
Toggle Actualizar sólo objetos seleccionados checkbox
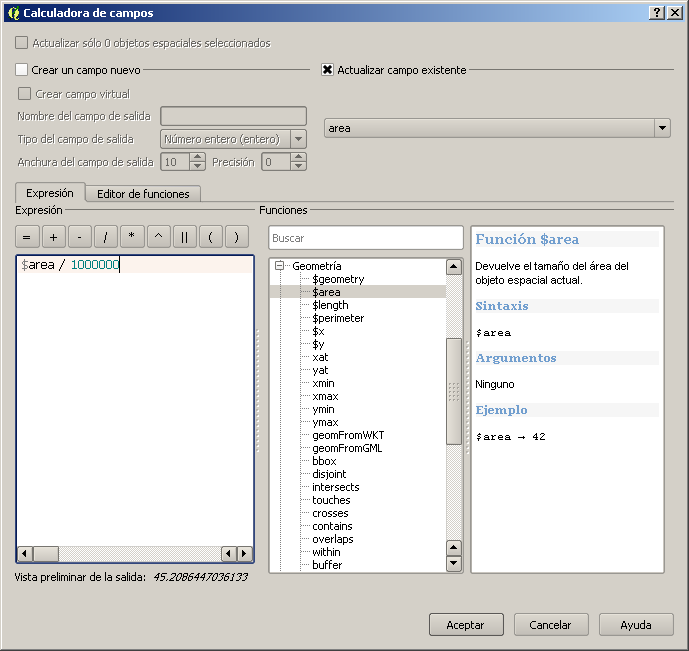click(21, 43)
